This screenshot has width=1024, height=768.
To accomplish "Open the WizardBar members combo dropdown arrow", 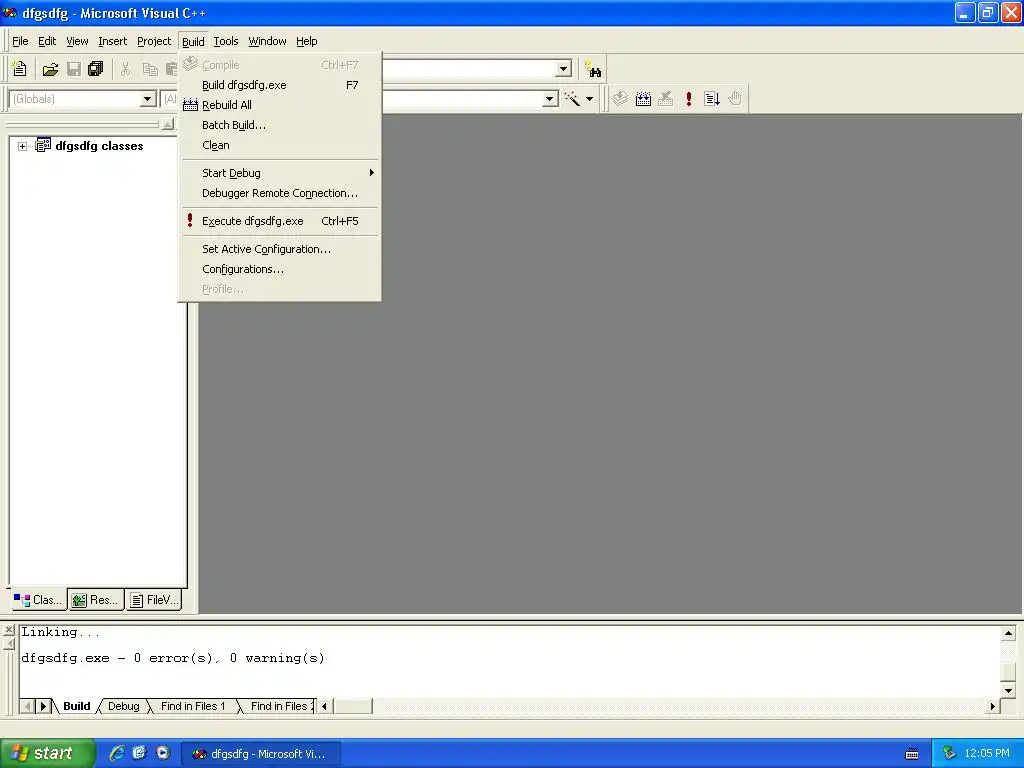I will click(x=550, y=99).
